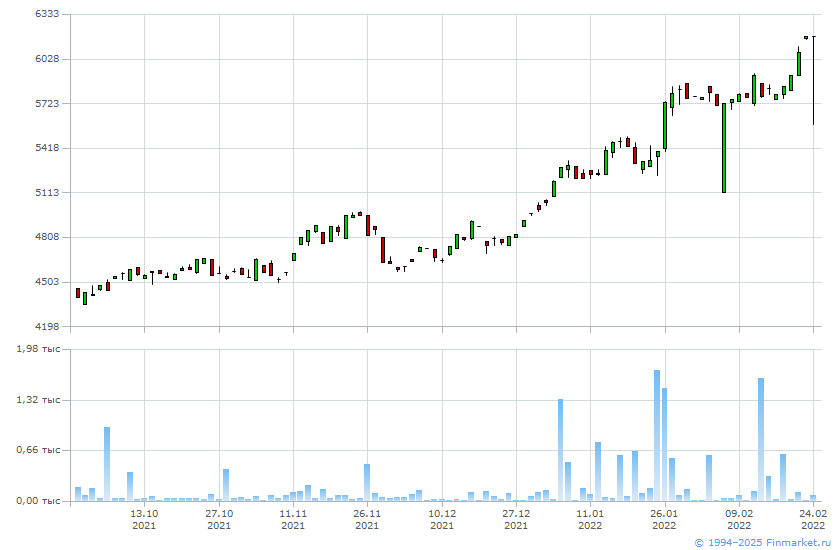
Task: Click the 11.11 2021 date label
Action: [293, 519]
